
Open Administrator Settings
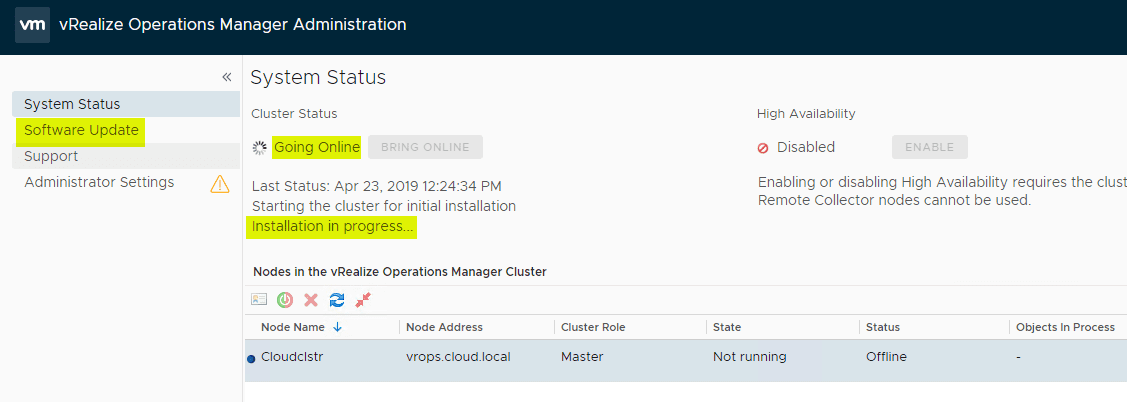[x=99, y=182]
